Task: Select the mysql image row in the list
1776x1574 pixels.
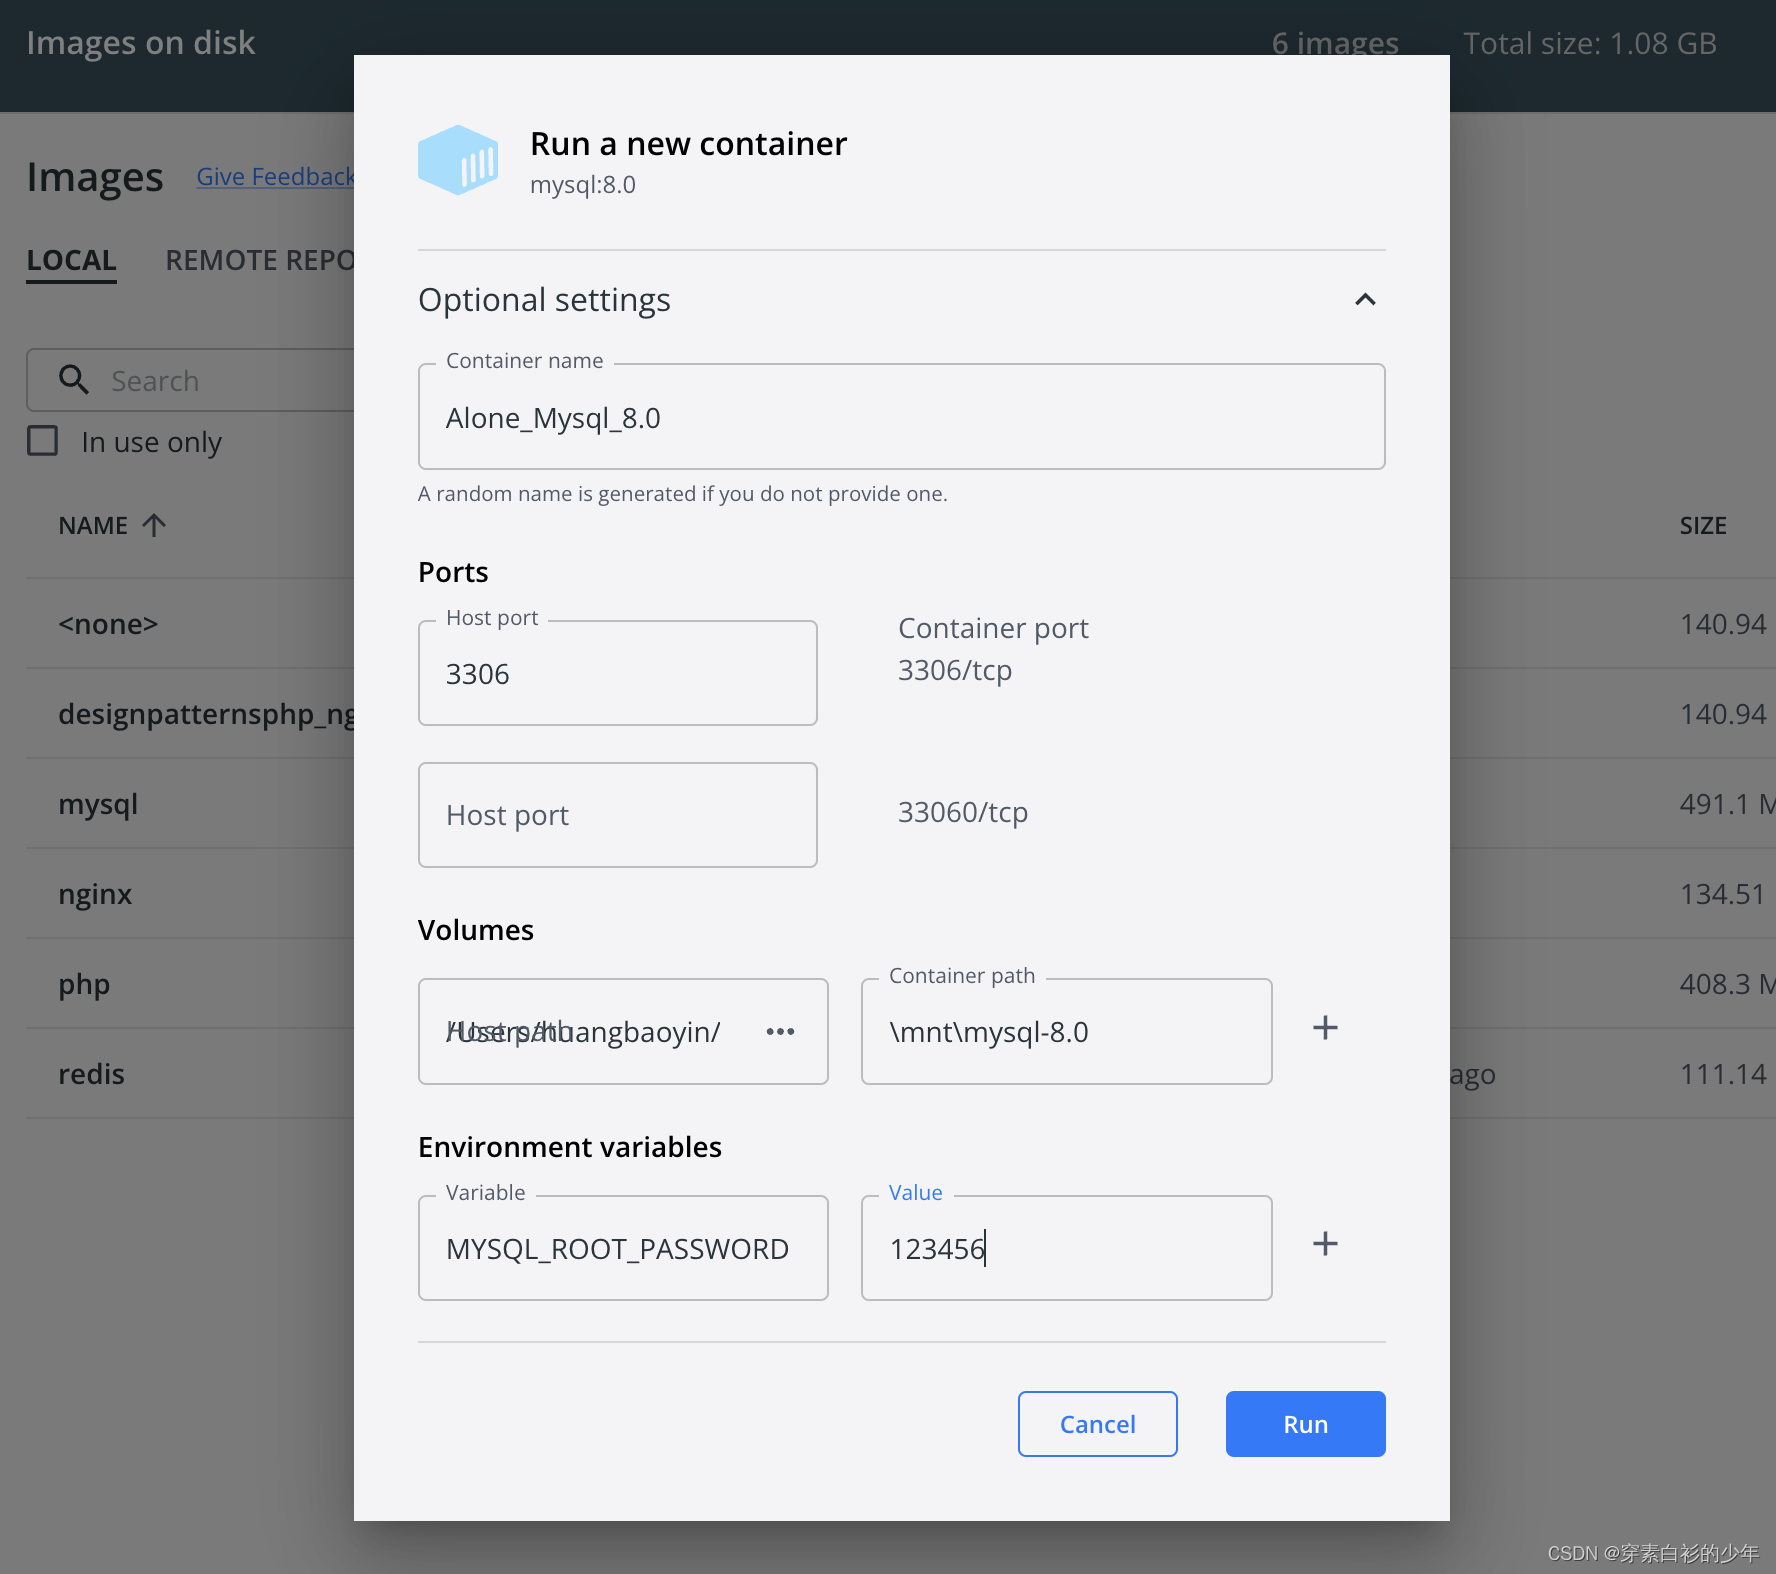Action: click(x=97, y=803)
